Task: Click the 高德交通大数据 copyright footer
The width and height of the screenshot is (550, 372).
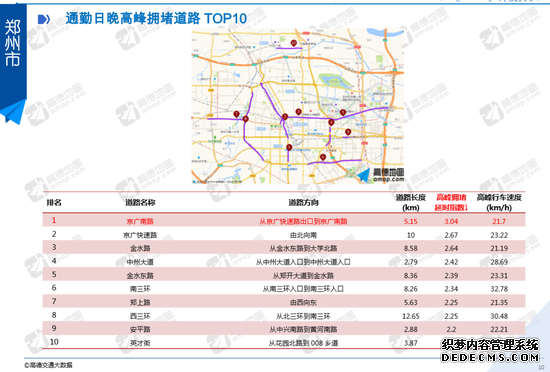Action: coord(49,365)
